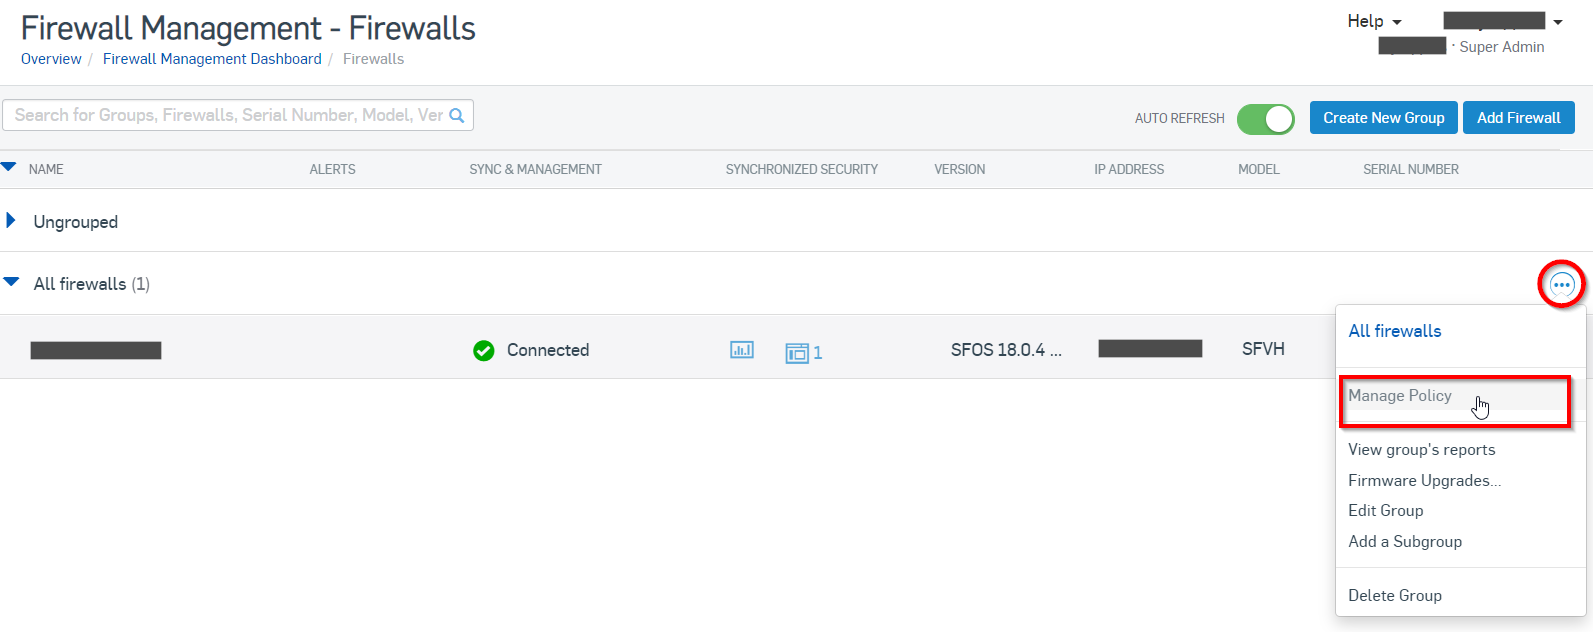This screenshot has height=632, width=1593.
Task: Expand the Ungrouped group
Action: point(11,220)
